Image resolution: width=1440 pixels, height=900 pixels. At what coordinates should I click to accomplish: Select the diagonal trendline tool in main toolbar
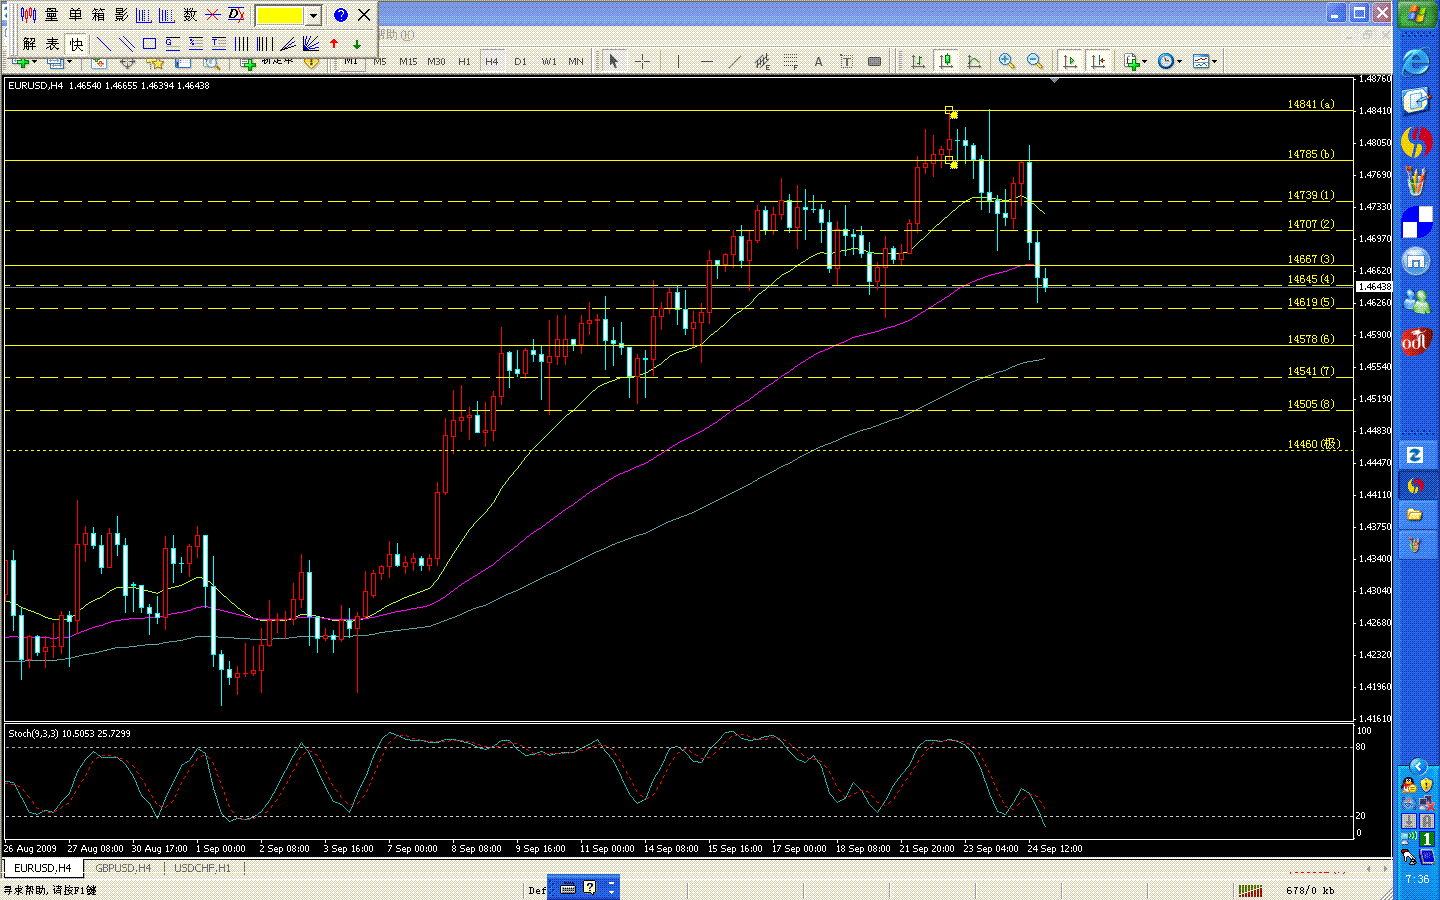click(735, 62)
